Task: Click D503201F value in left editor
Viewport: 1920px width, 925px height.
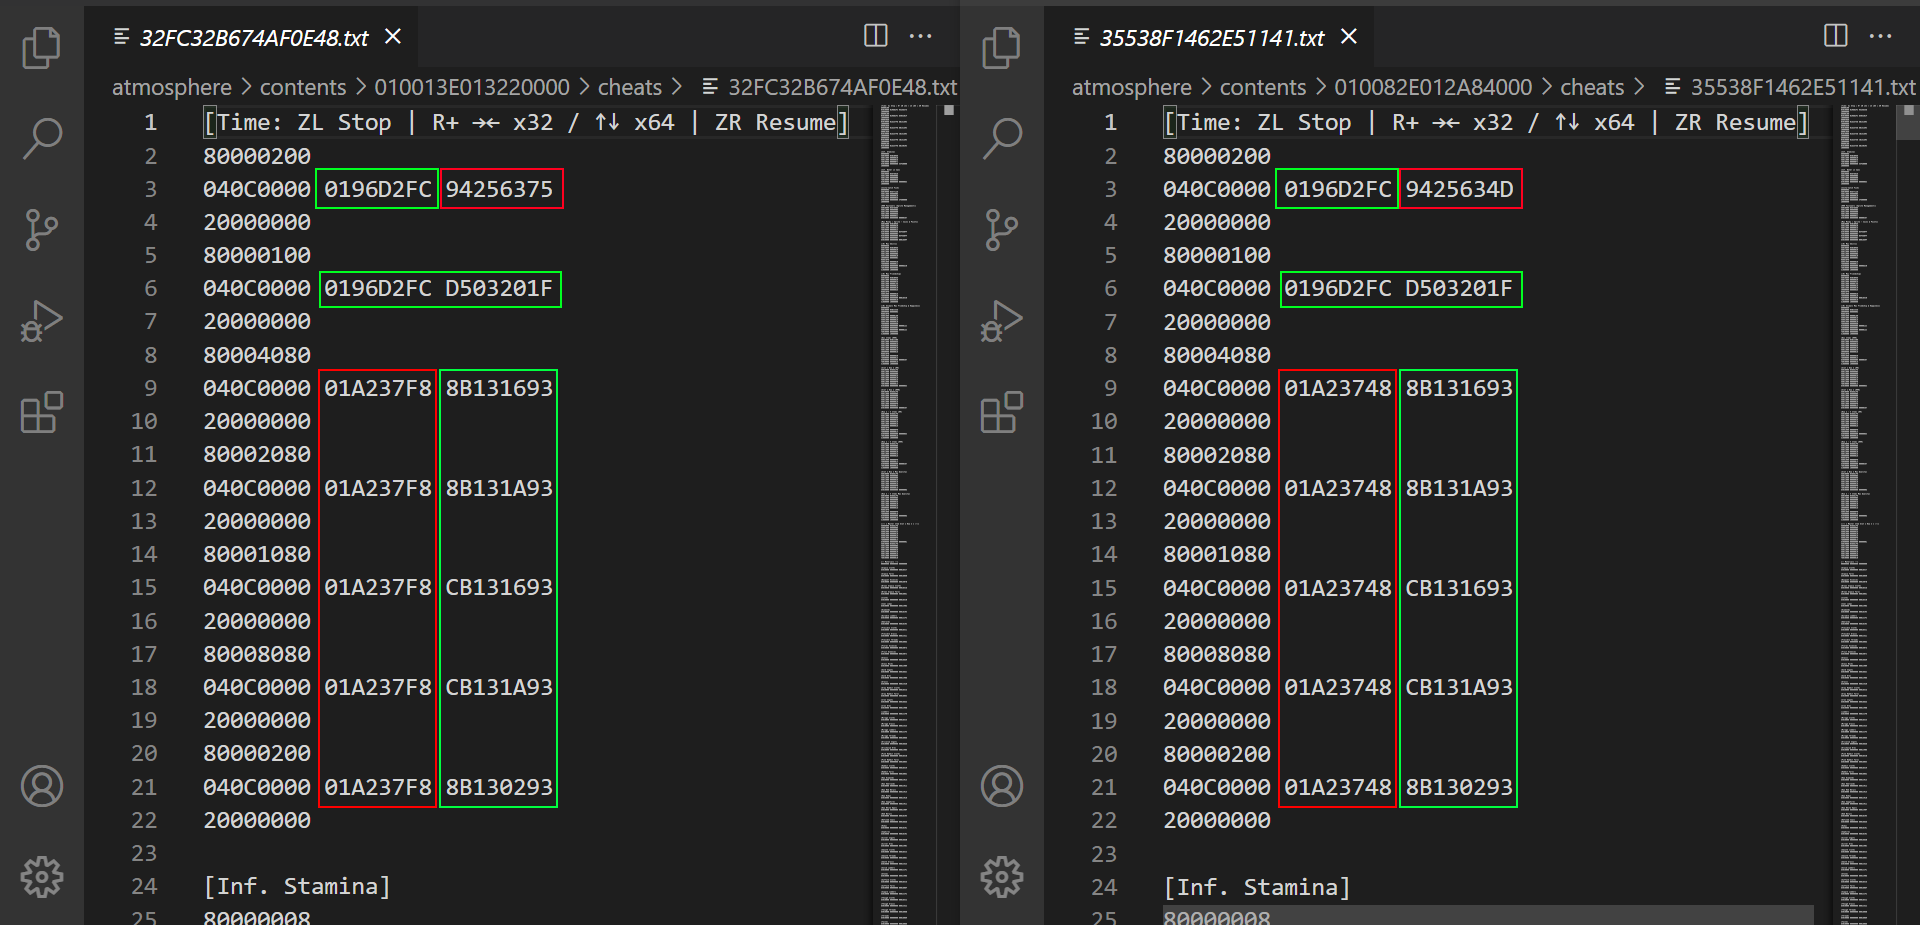Action: coord(499,288)
